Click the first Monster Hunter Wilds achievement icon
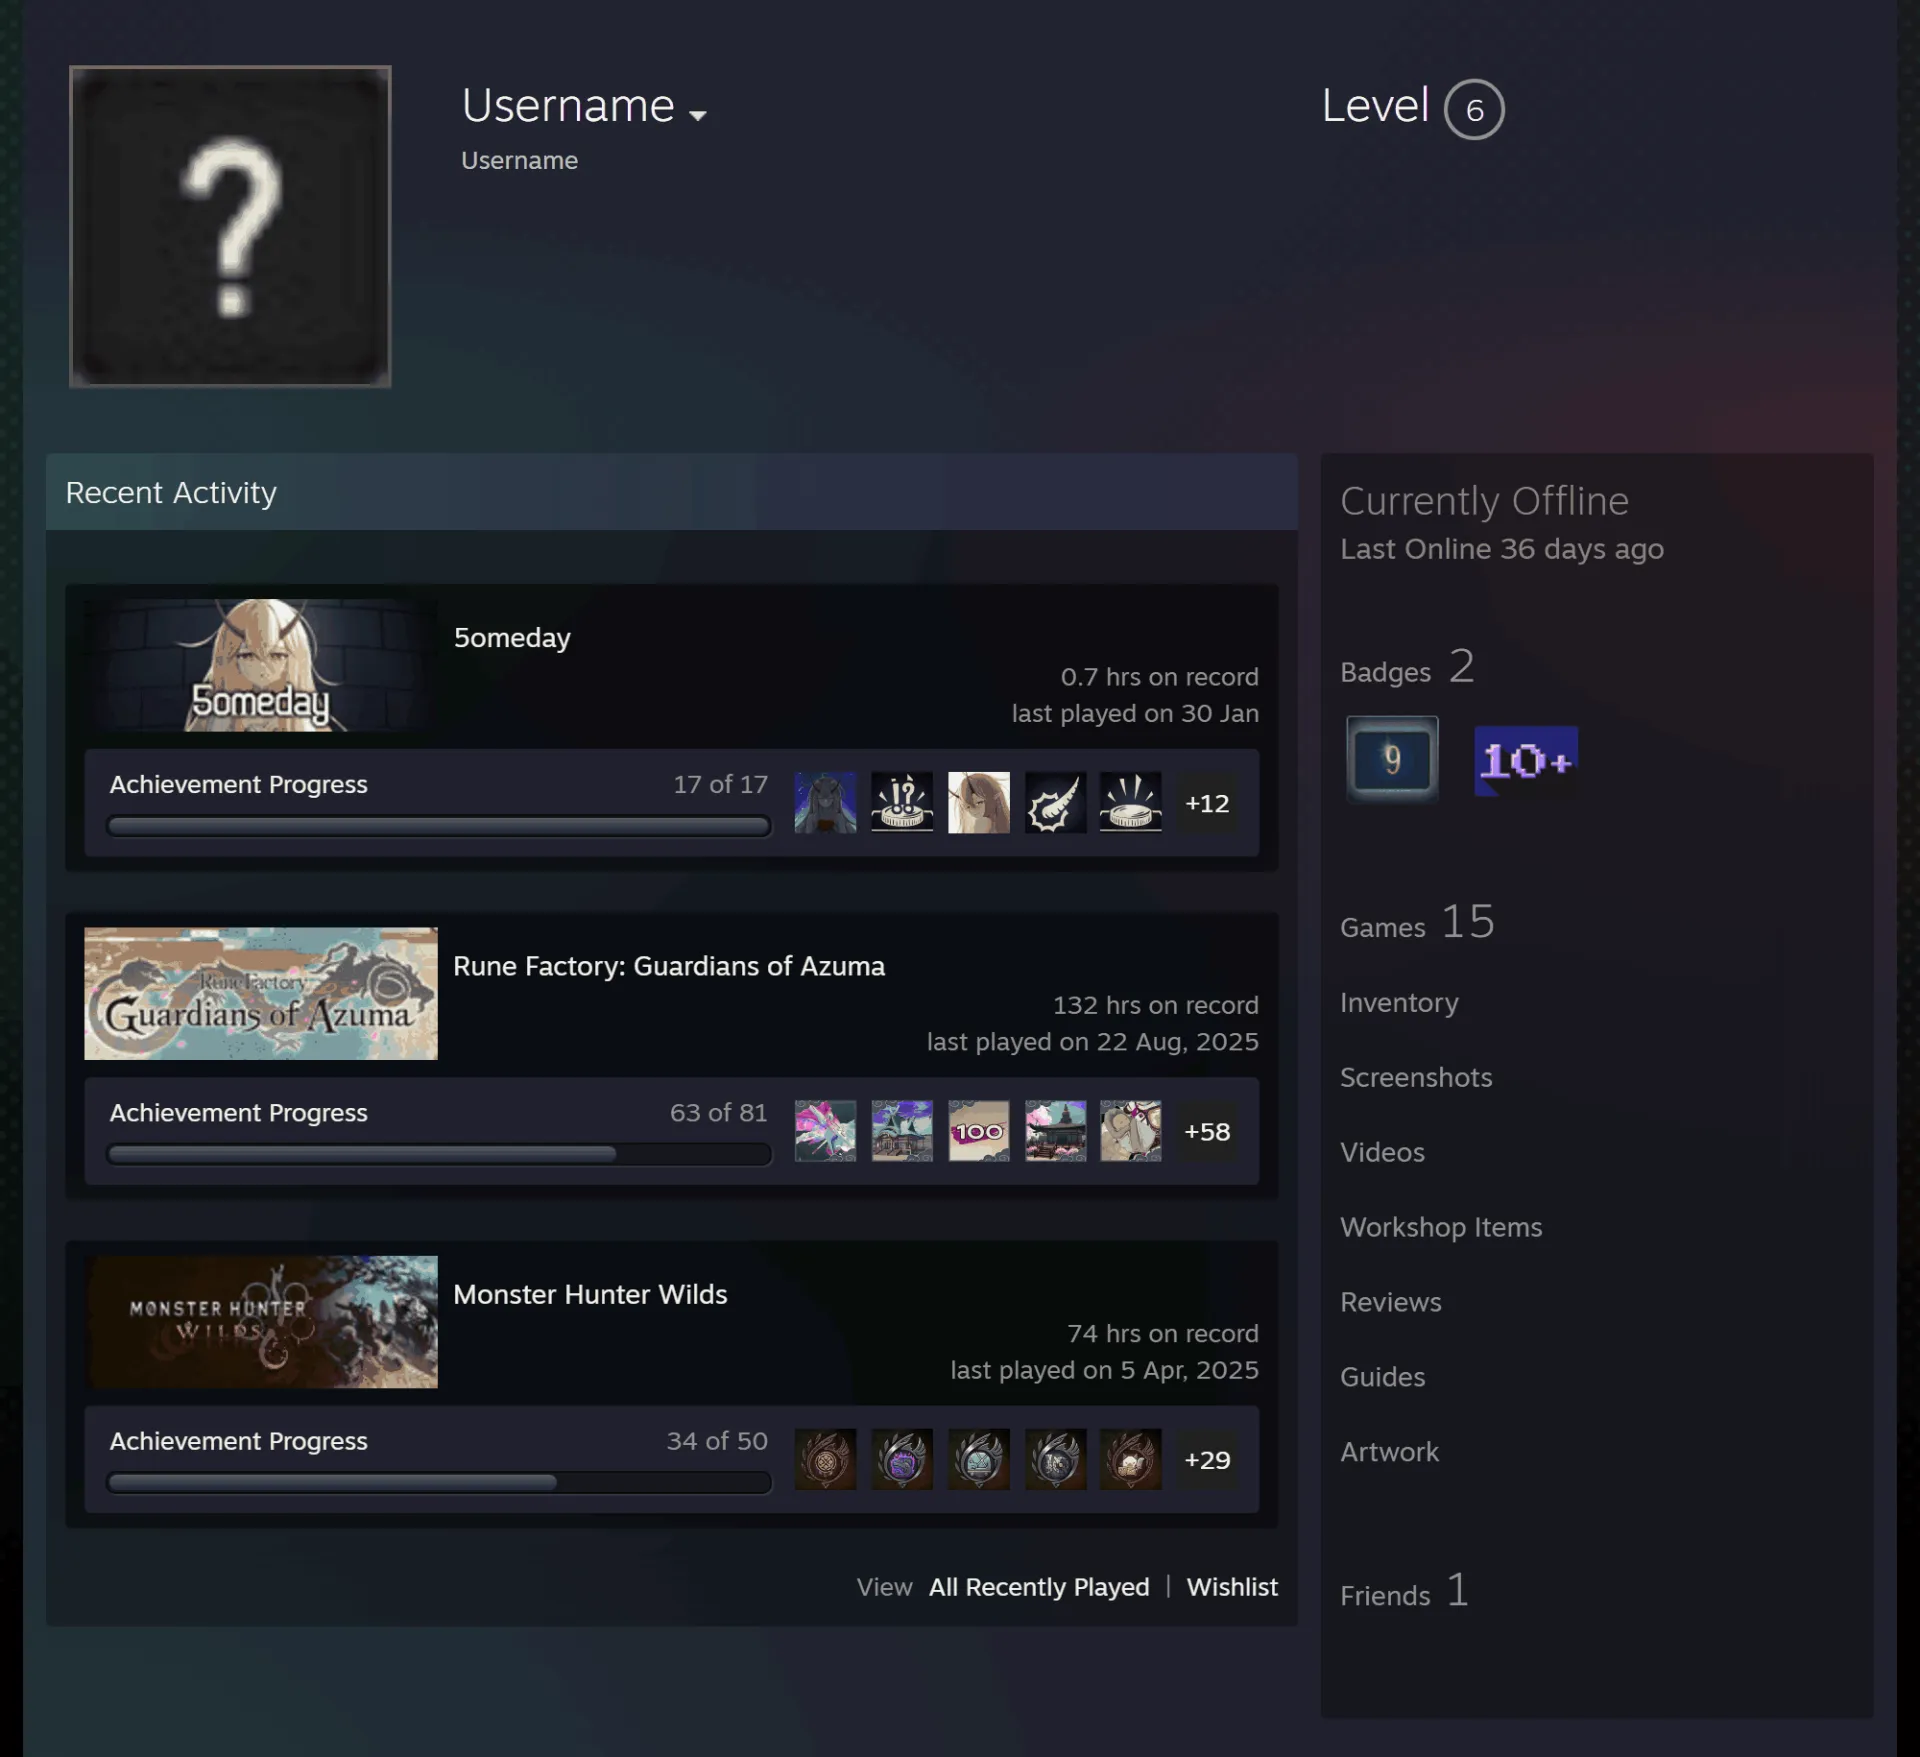 [x=825, y=1459]
